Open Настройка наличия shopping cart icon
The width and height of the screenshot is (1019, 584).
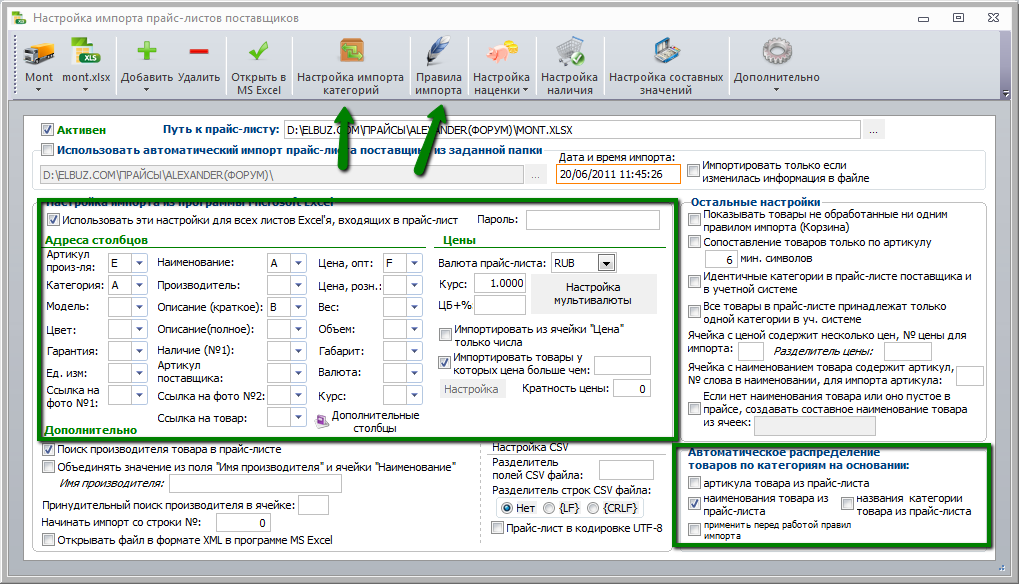(570, 51)
